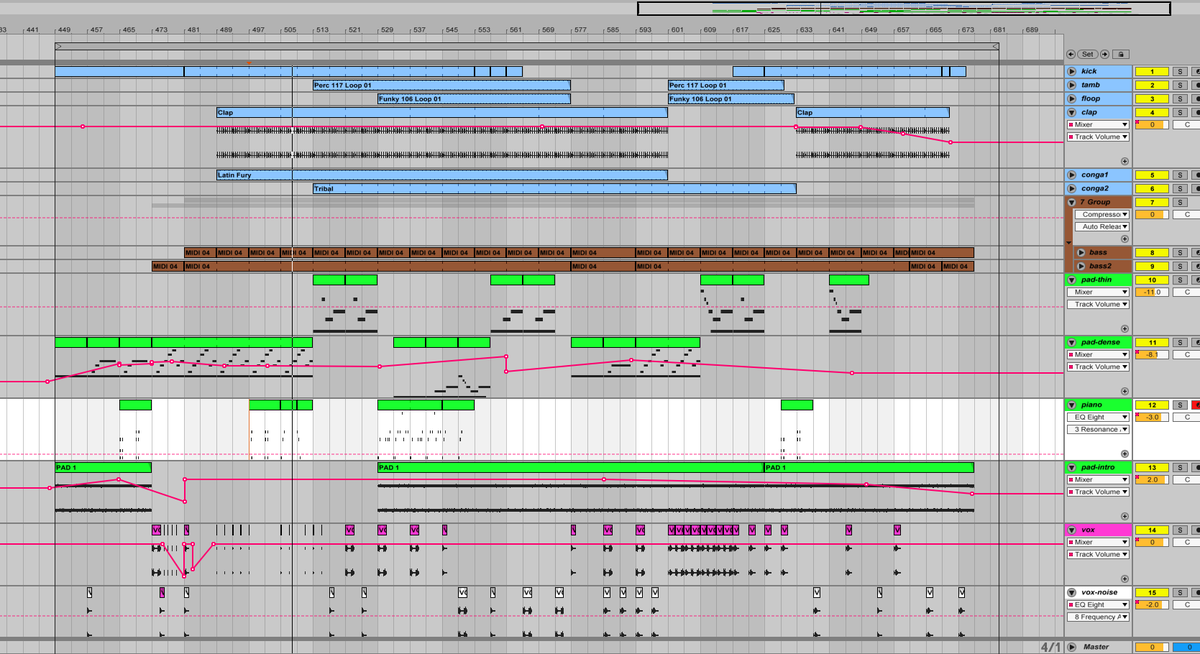The image size is (1200, 654).
Task: Click the Set locator button
Action: [x=1088, y=54]
